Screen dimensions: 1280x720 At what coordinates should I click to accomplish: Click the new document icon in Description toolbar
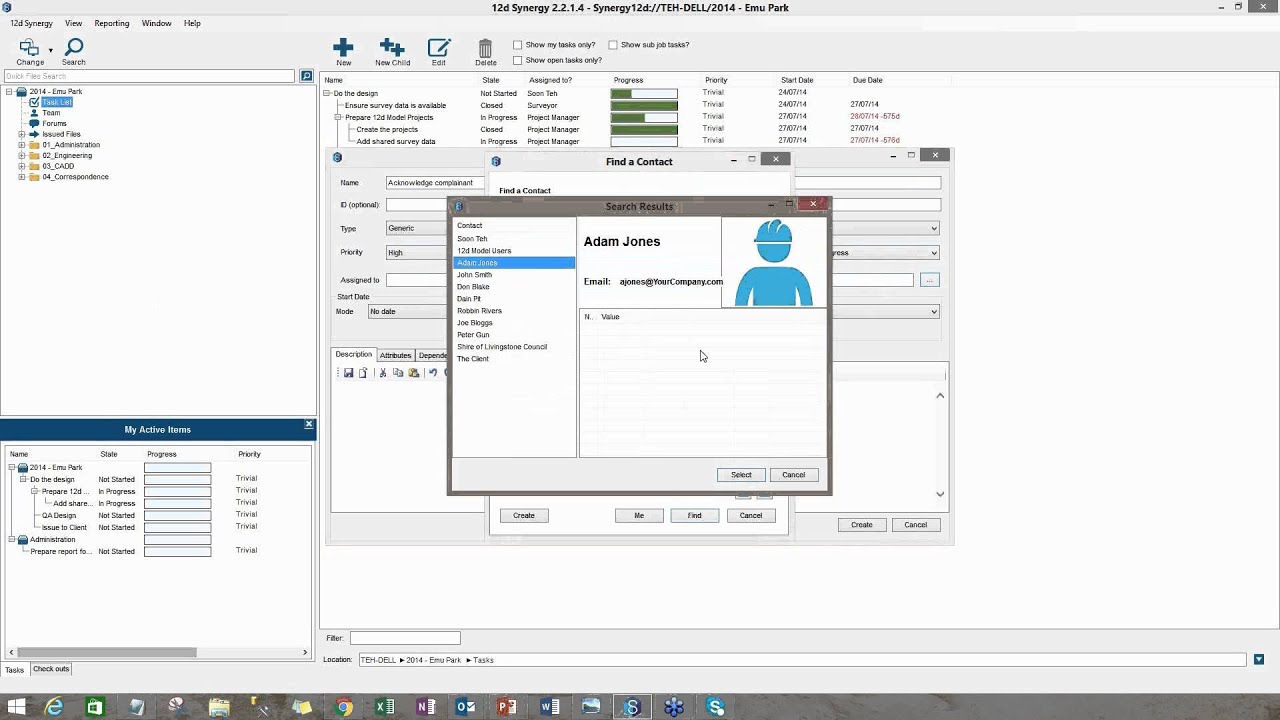tap(363, 373)
